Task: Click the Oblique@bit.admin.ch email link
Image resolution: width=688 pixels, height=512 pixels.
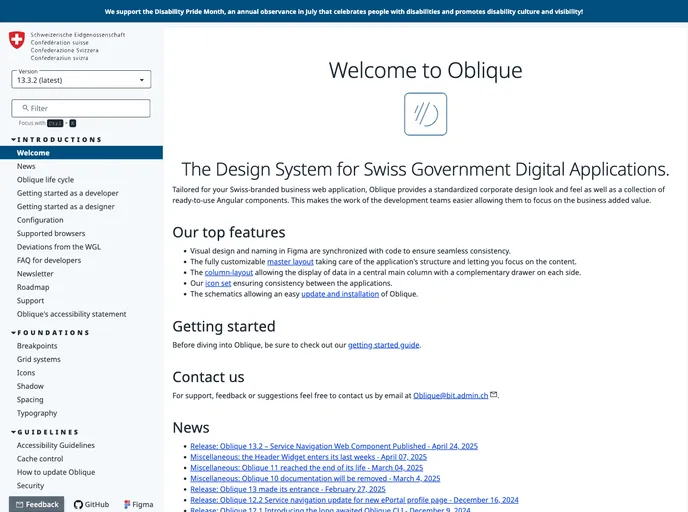Action: (451, 396)
